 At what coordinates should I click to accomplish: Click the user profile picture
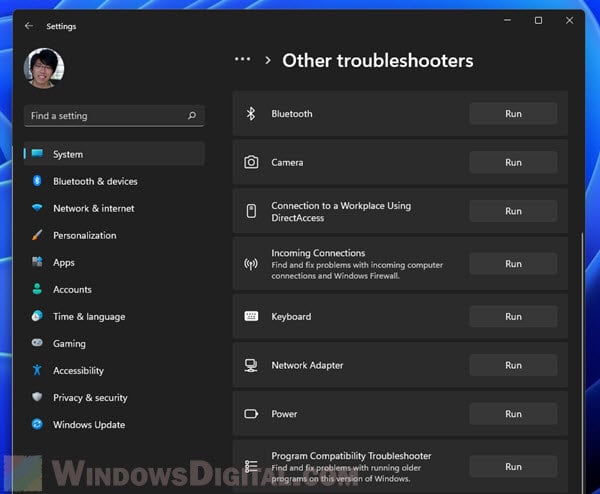pyautogui.click(x=44, y=68)
